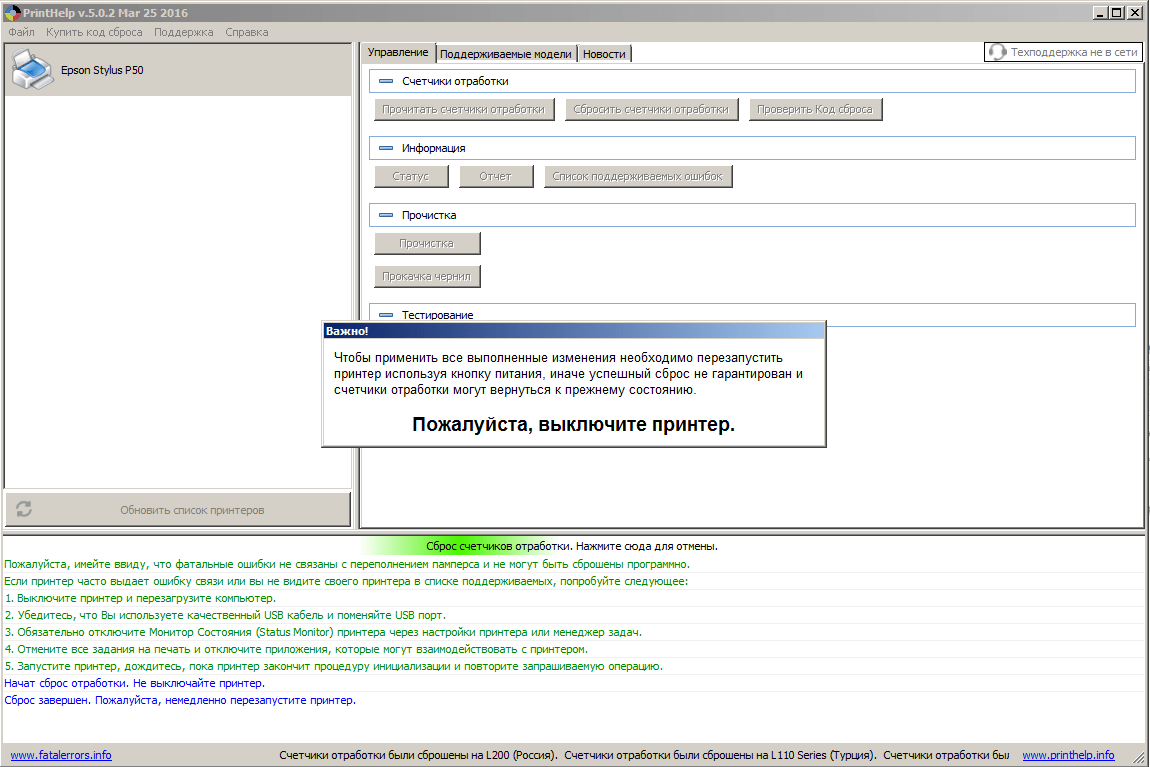
Task: Open the Файл menu
Action: [21, 32]
